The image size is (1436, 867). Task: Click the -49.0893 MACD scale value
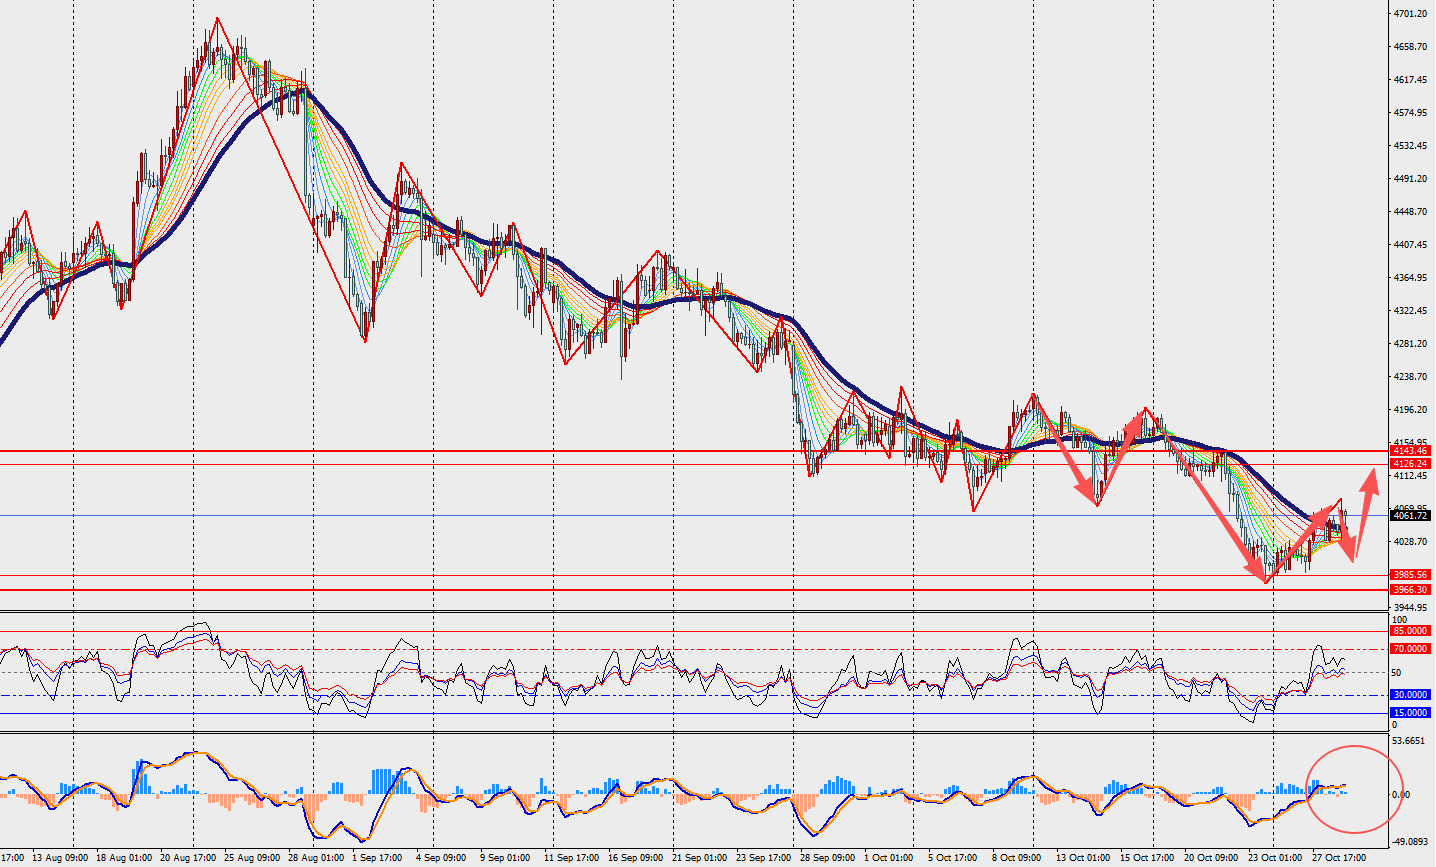pos(1409,842)
